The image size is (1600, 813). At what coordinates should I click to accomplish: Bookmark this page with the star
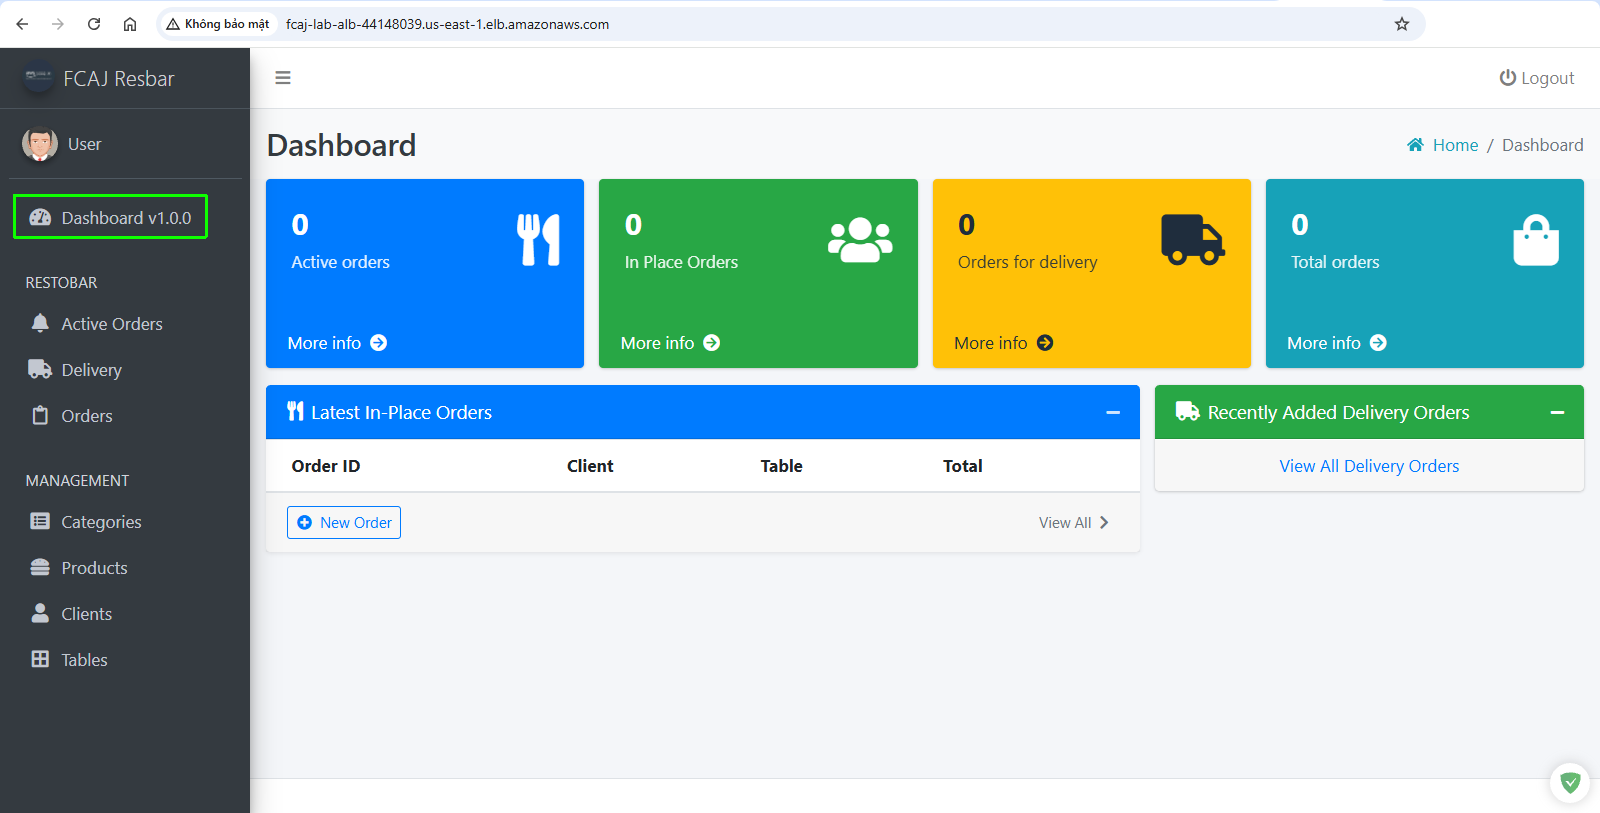pyautogui.click(x=1402, y=24)
